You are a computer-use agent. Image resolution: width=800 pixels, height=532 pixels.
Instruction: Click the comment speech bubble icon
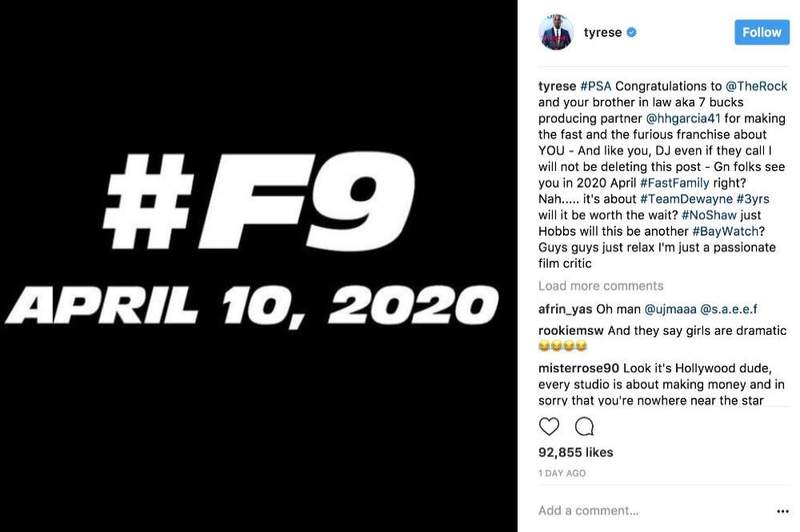pos(584,427)
